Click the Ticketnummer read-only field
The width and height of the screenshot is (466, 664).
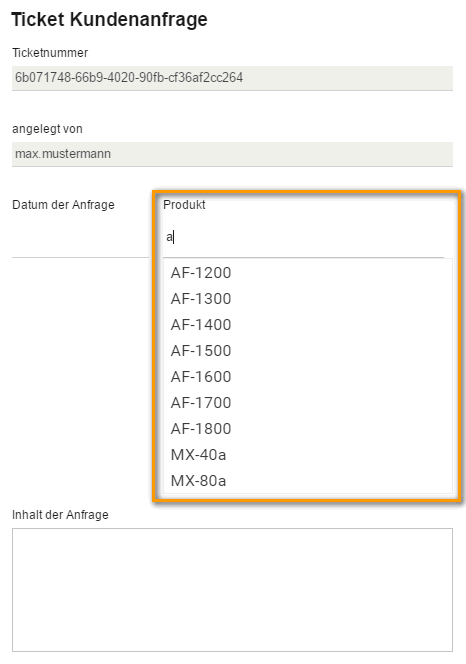[x=232, y=78]
